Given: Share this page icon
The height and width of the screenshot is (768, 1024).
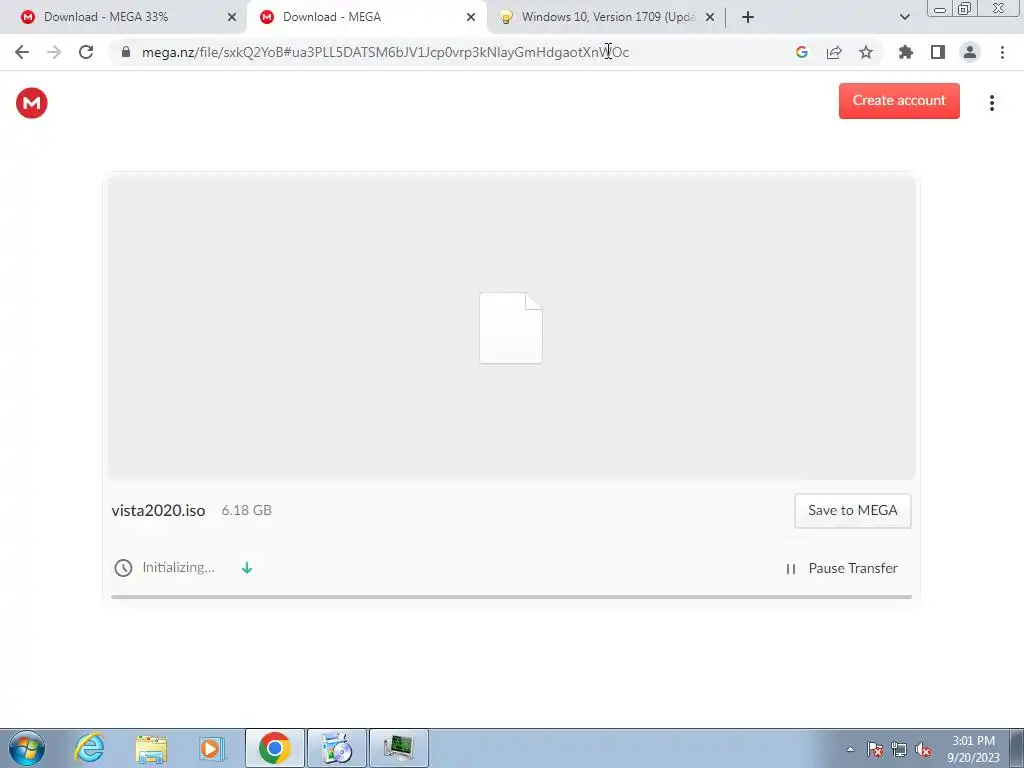Looking at the screenshot, I should (x=834, y=52).
